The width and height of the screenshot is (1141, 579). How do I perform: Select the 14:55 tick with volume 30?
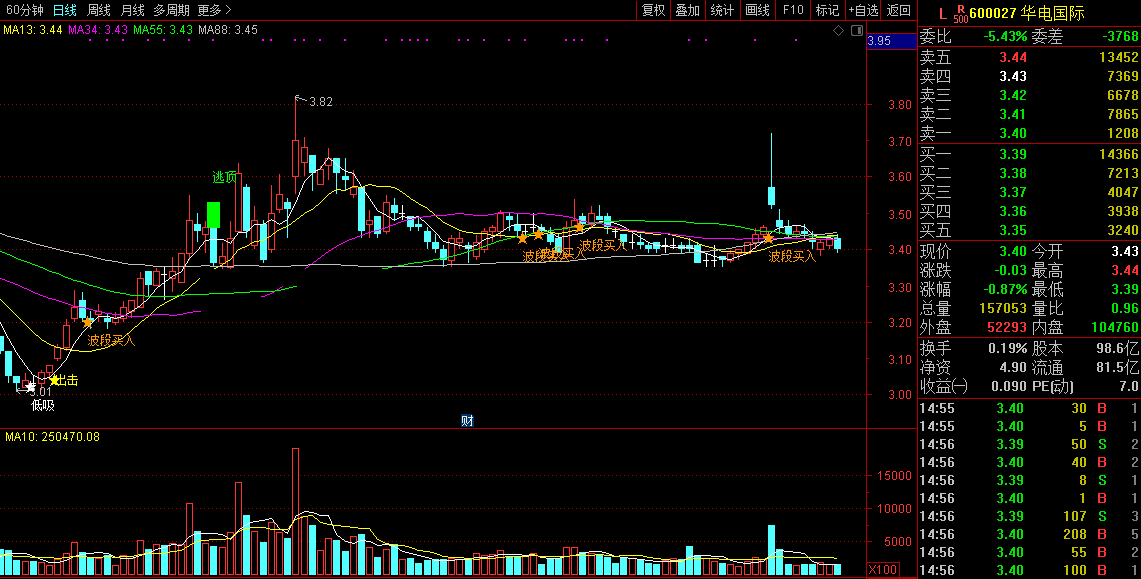1029,408
